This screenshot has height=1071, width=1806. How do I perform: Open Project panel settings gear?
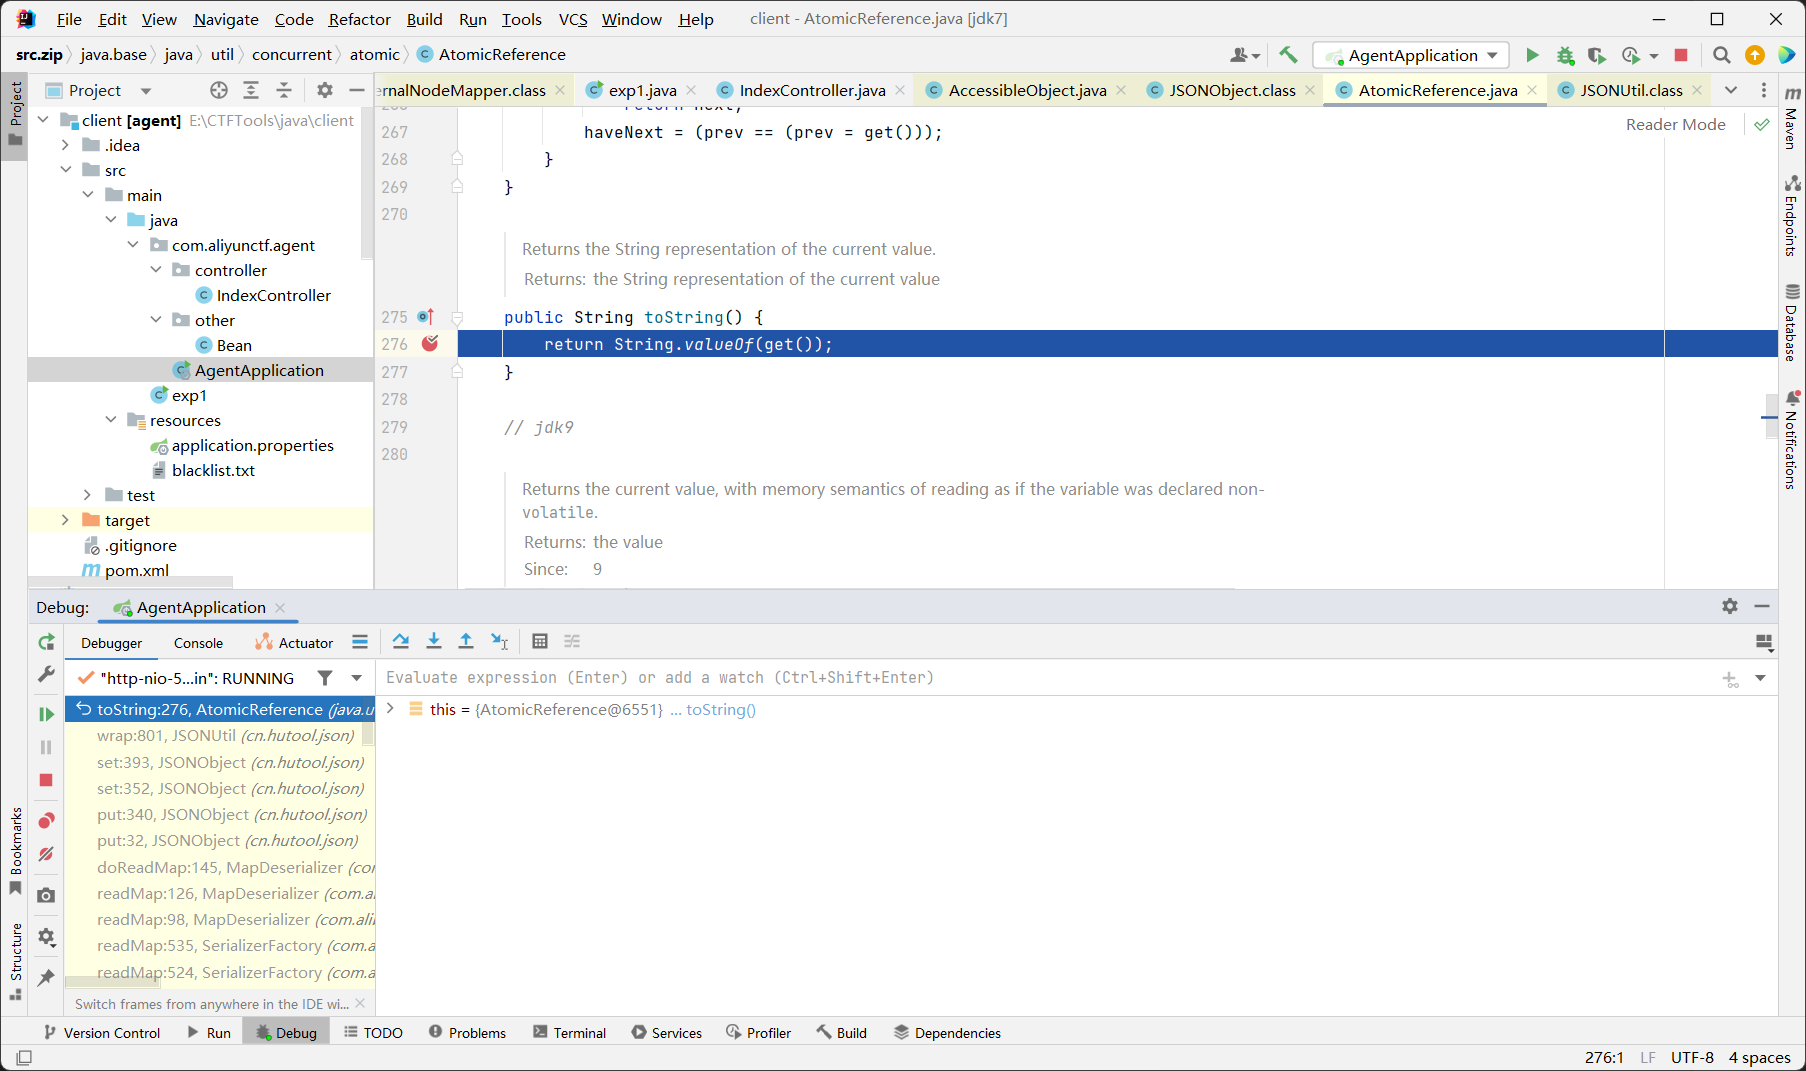click(324, 90)
